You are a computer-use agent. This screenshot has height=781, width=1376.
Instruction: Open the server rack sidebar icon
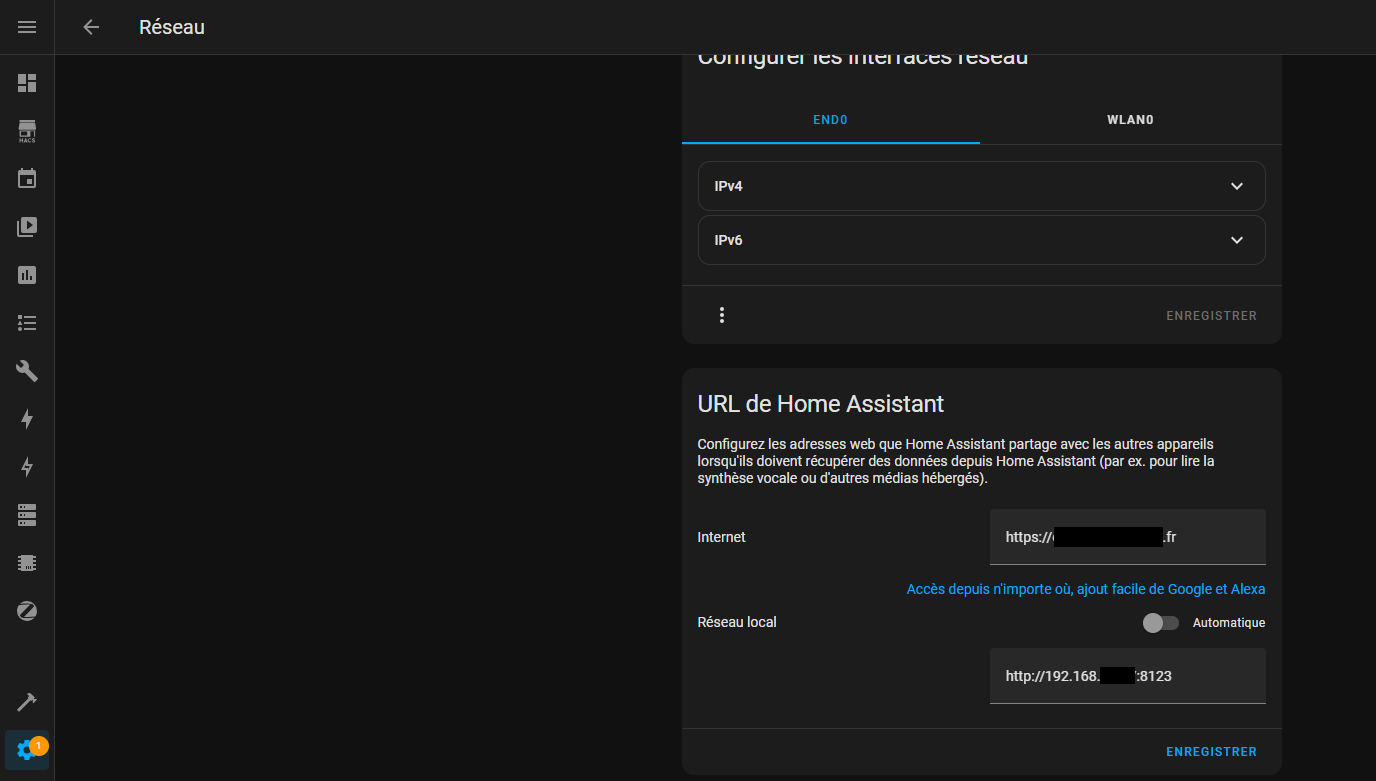(x=27, y=515)
